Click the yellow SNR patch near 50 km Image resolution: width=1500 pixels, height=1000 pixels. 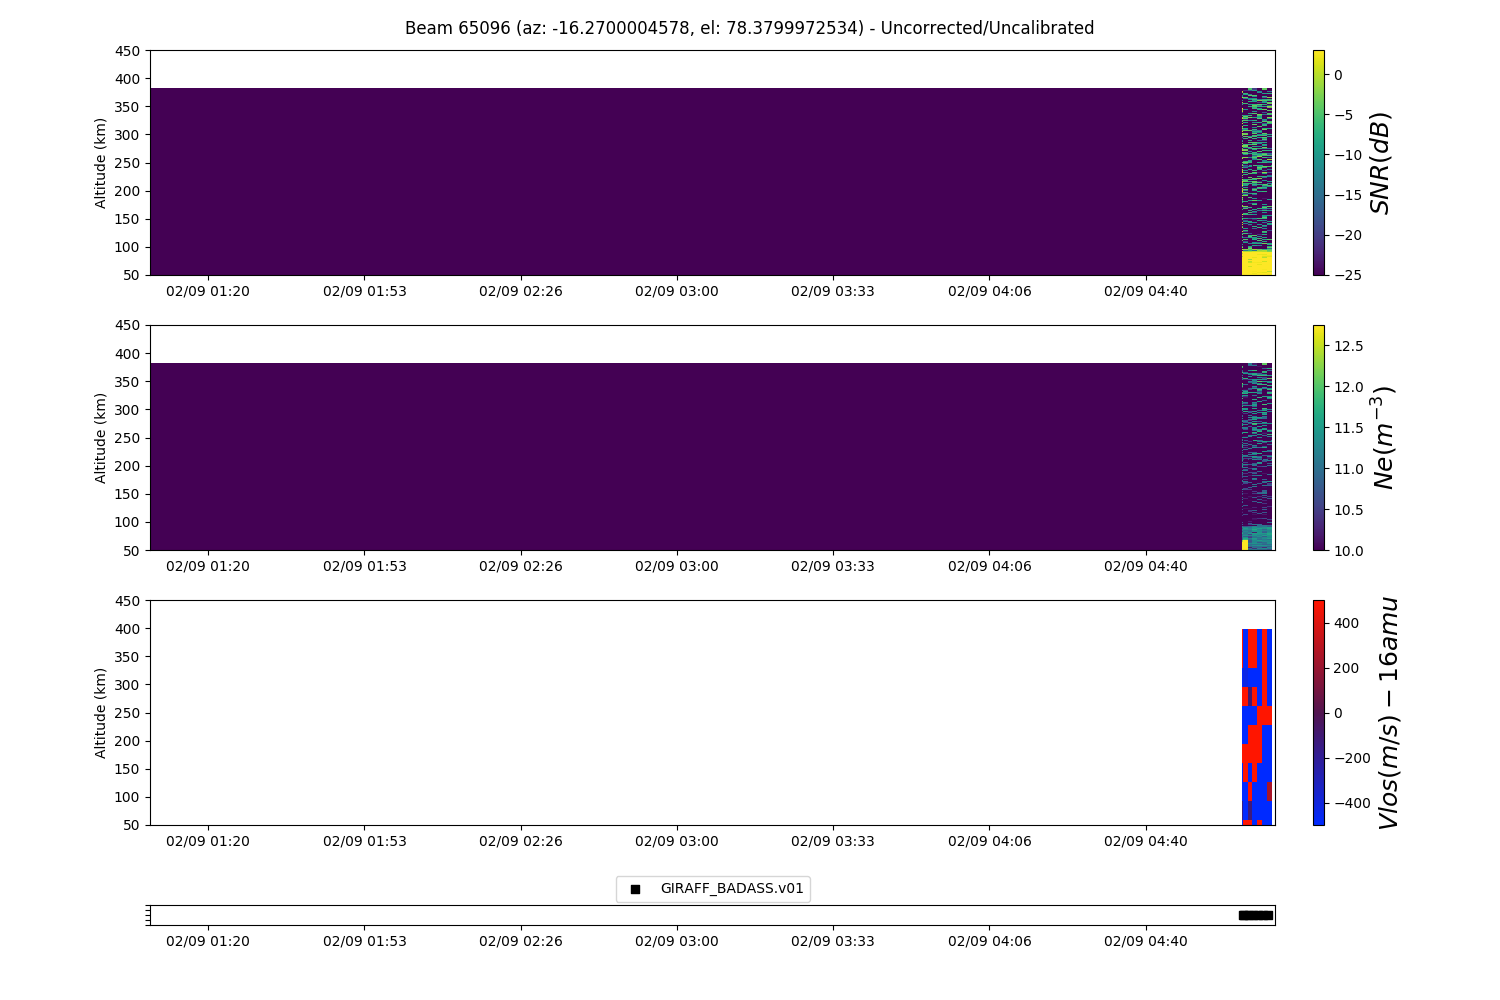pos(1257,263)
